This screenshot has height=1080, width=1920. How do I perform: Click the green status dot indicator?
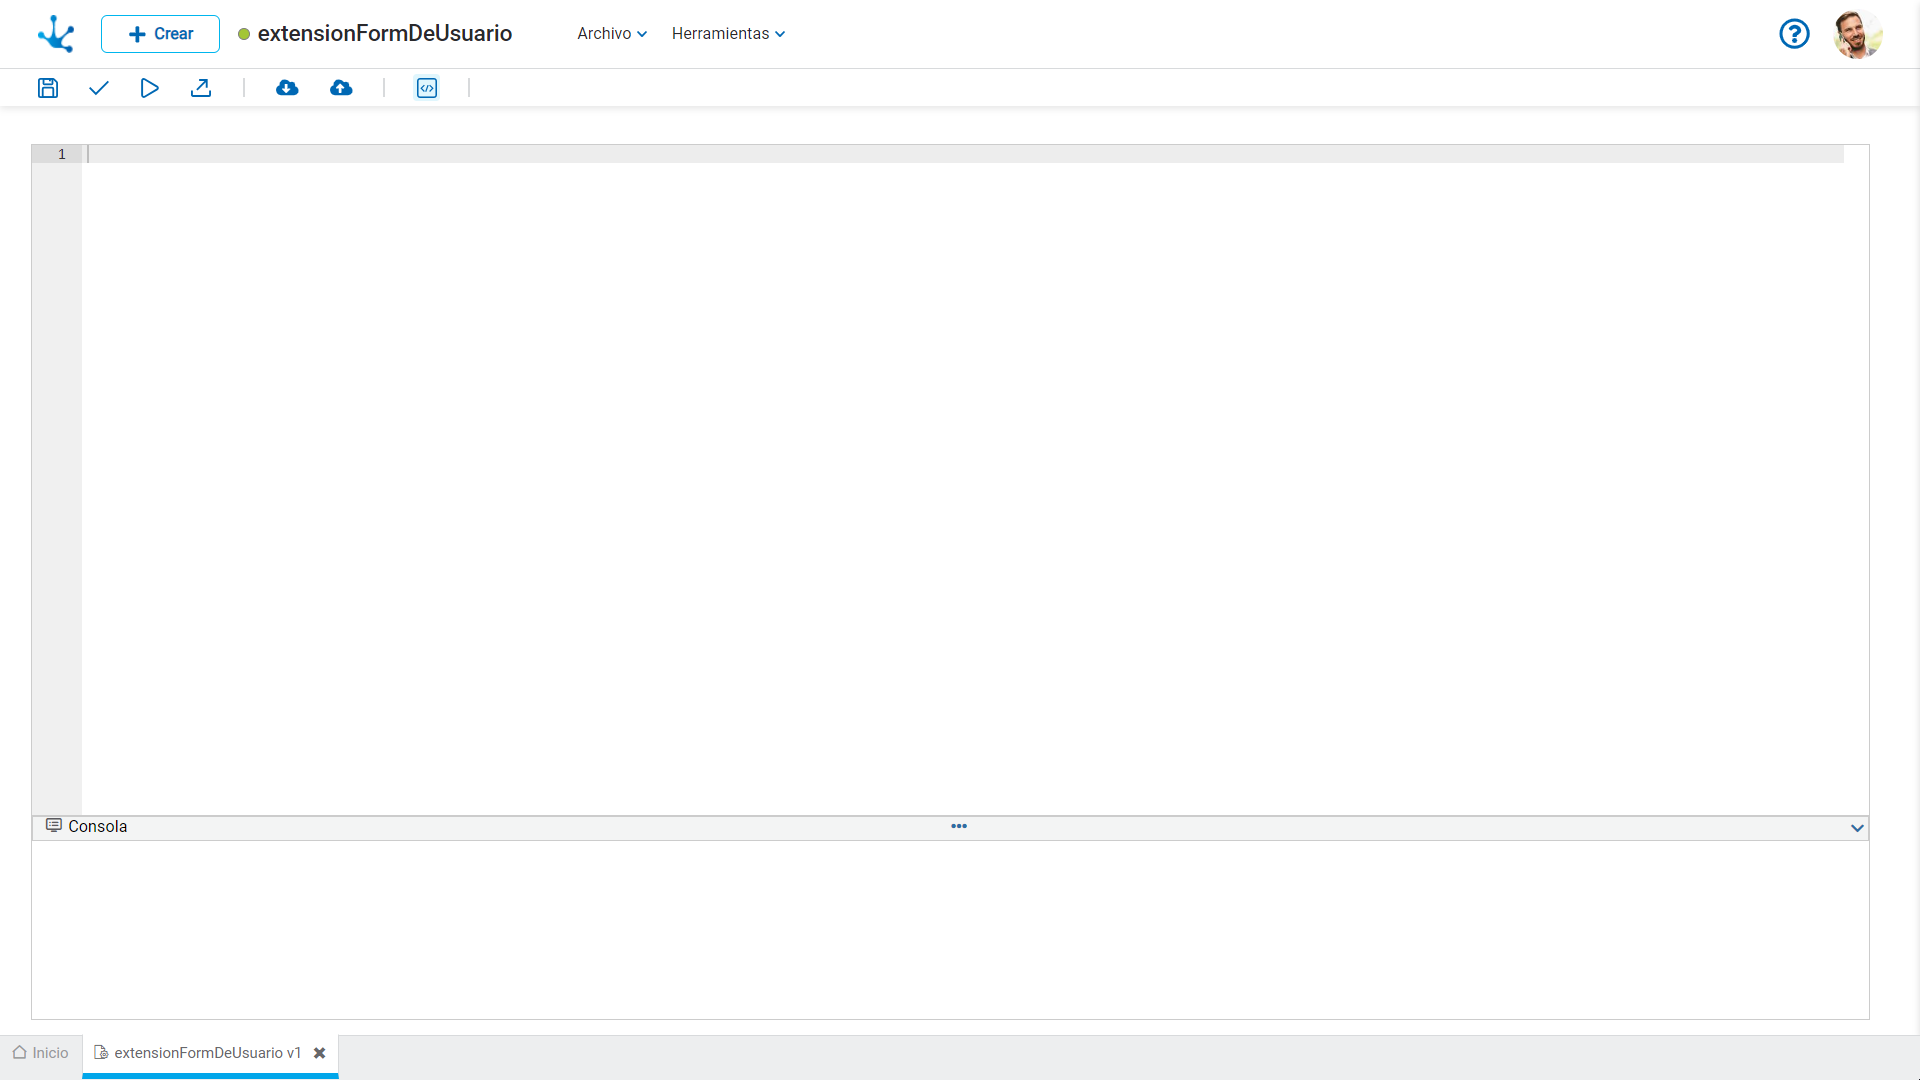[244, 34]
